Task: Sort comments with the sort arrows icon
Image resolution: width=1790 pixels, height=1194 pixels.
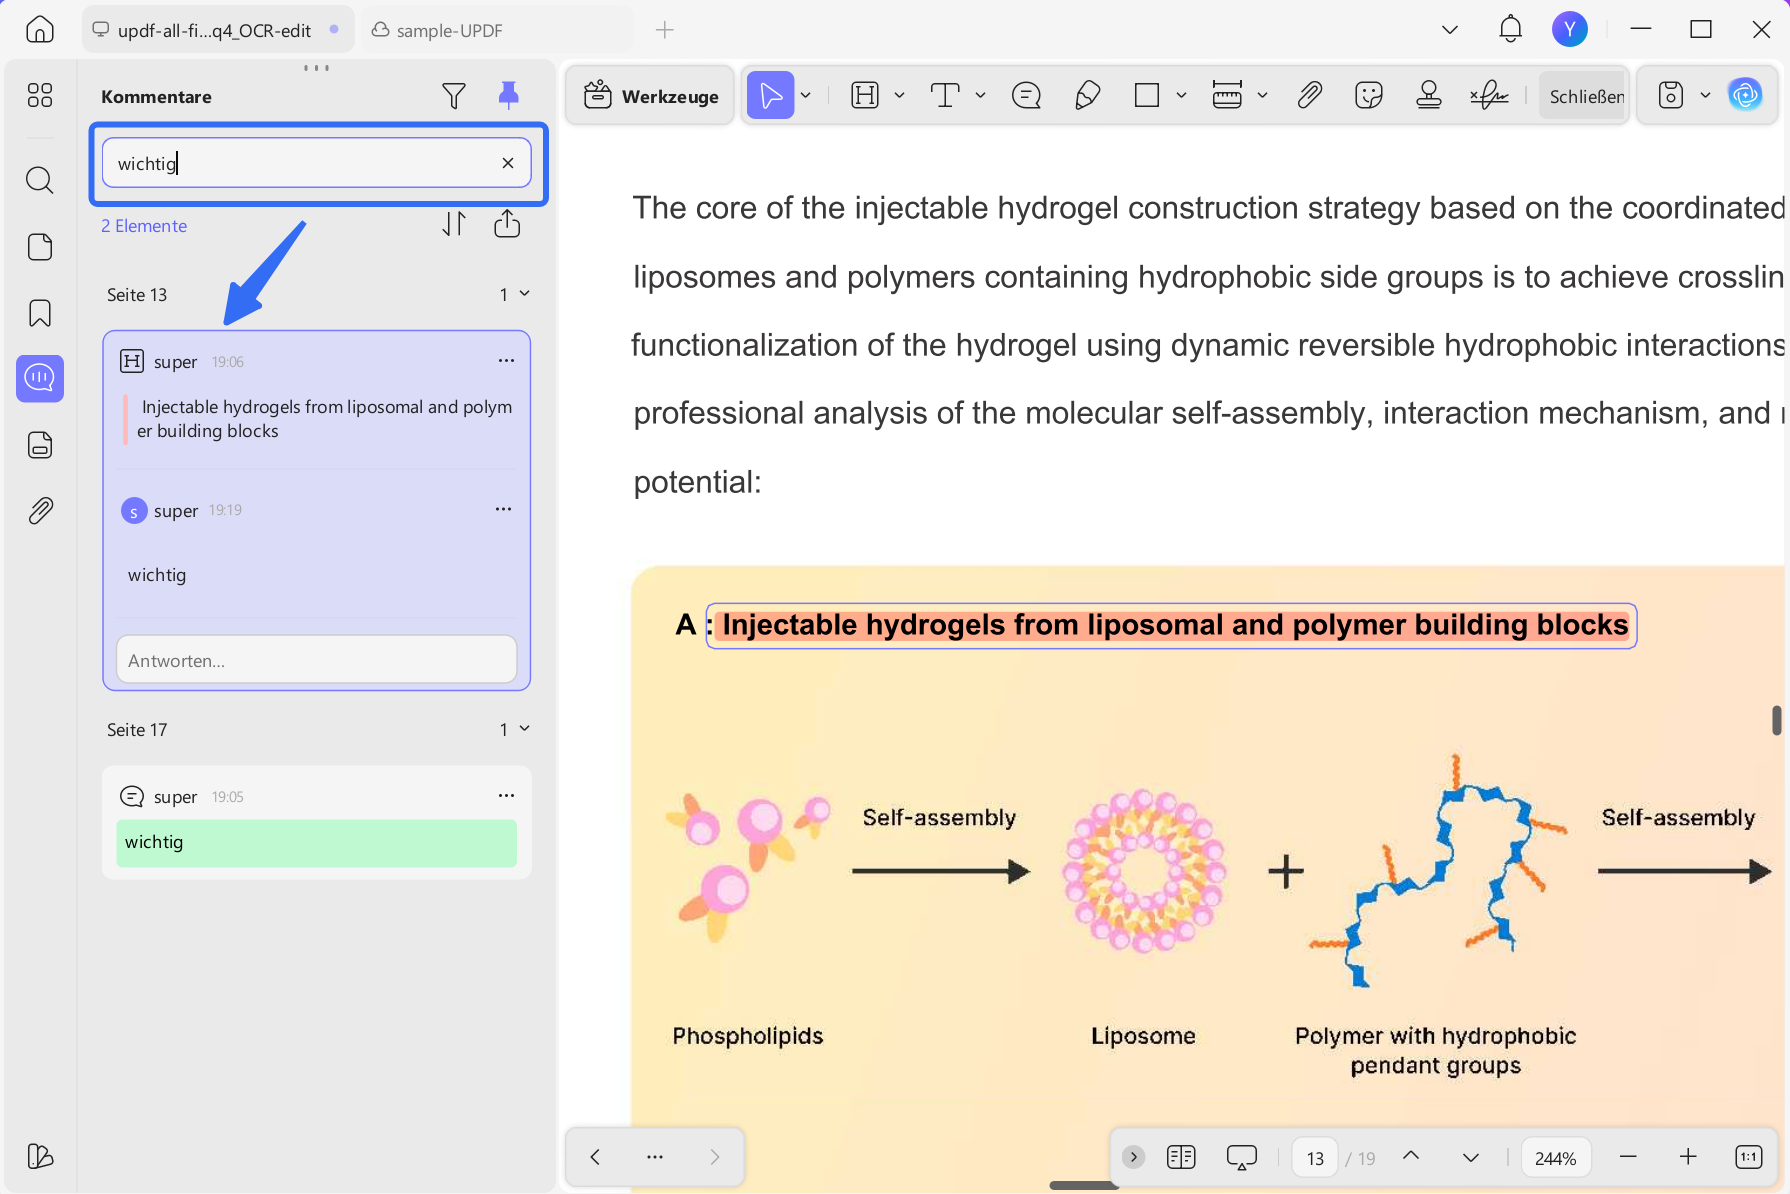Action: click(x=454, y=224)
